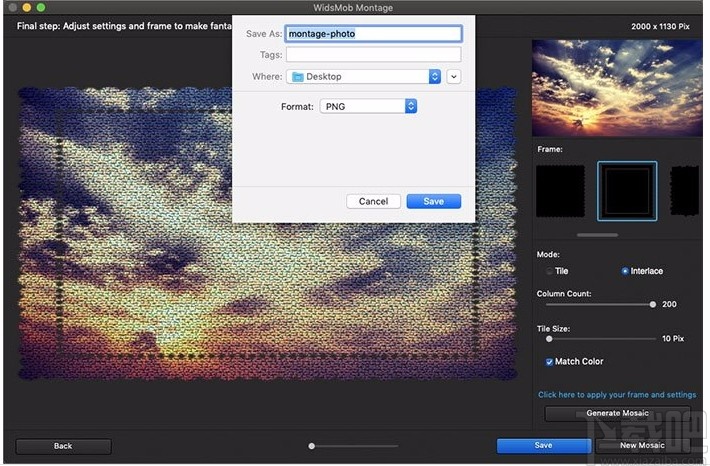Cancel the save dialog
This screenshot has width=710, height=466.
pyautogui.click(x=373, y=202)
